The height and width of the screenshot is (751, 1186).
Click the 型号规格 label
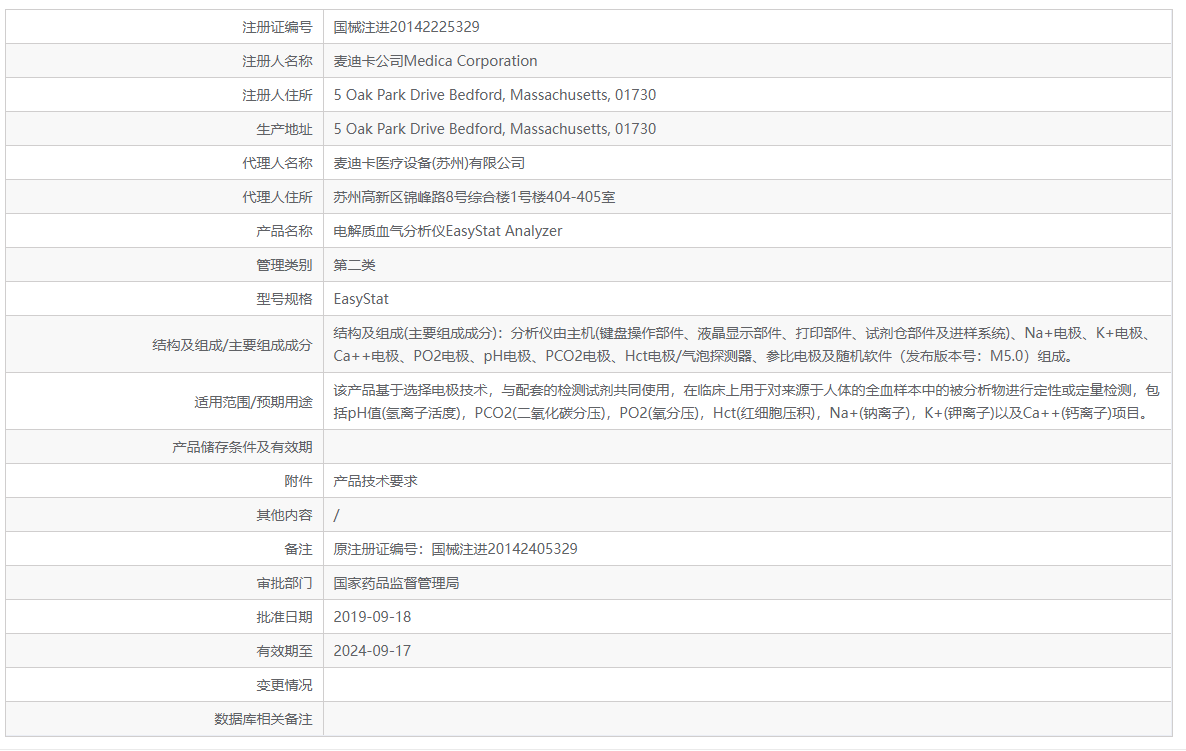coord(284,299)
